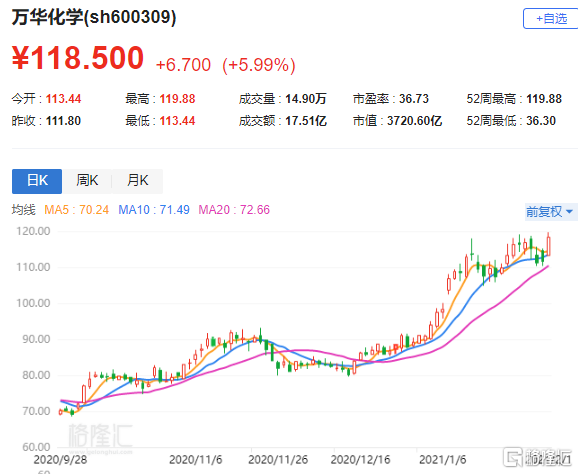Switch to 月K monthly chart tab
578x474 pixels.
pyautogui.click(x=137, y=181)
